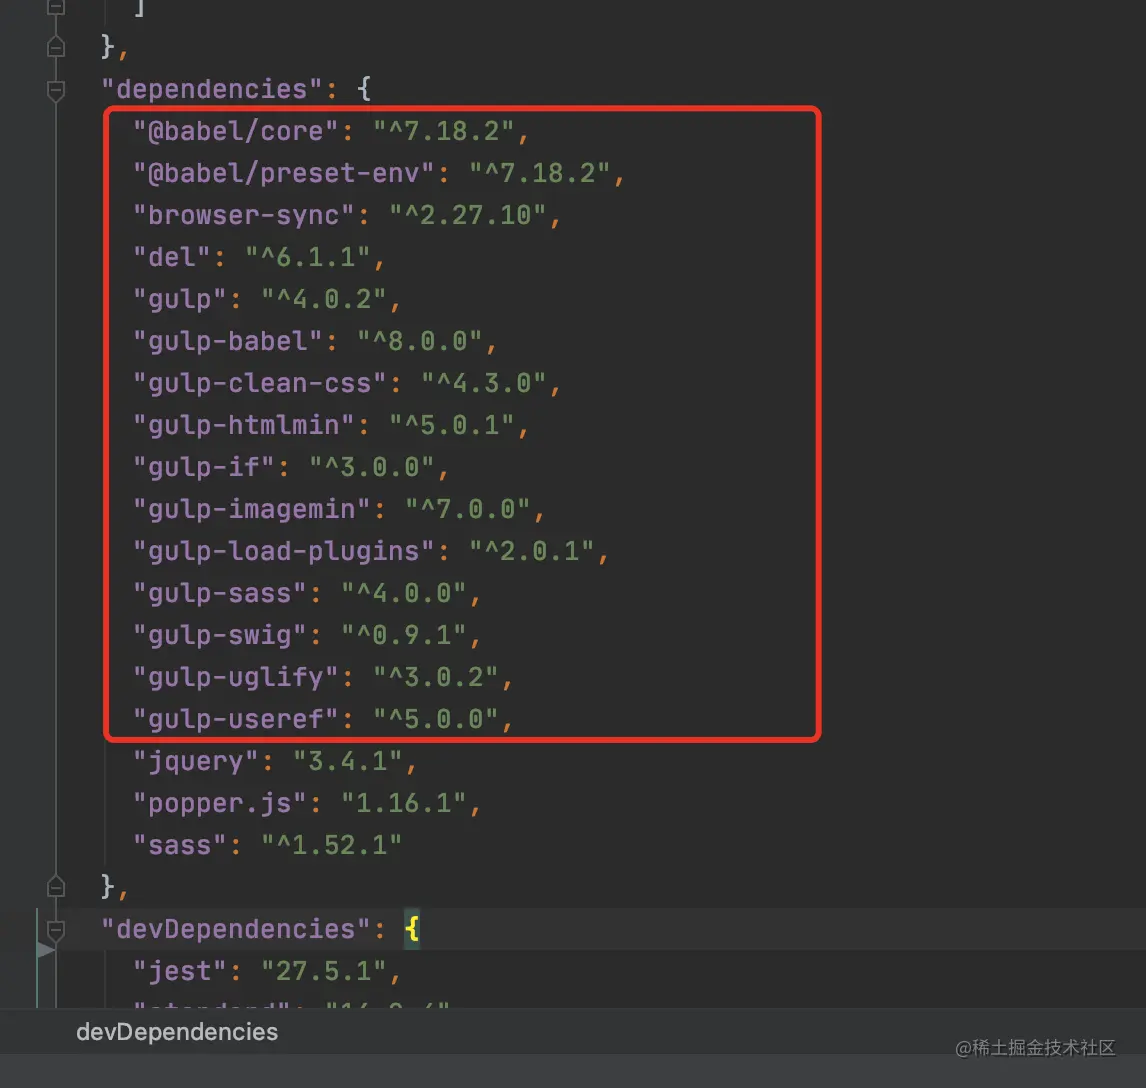Click the "^1.52.1" sass version value
The width and height of the screenshot is (1146, 1088).
pyautogui.click(x=331, y=845)
